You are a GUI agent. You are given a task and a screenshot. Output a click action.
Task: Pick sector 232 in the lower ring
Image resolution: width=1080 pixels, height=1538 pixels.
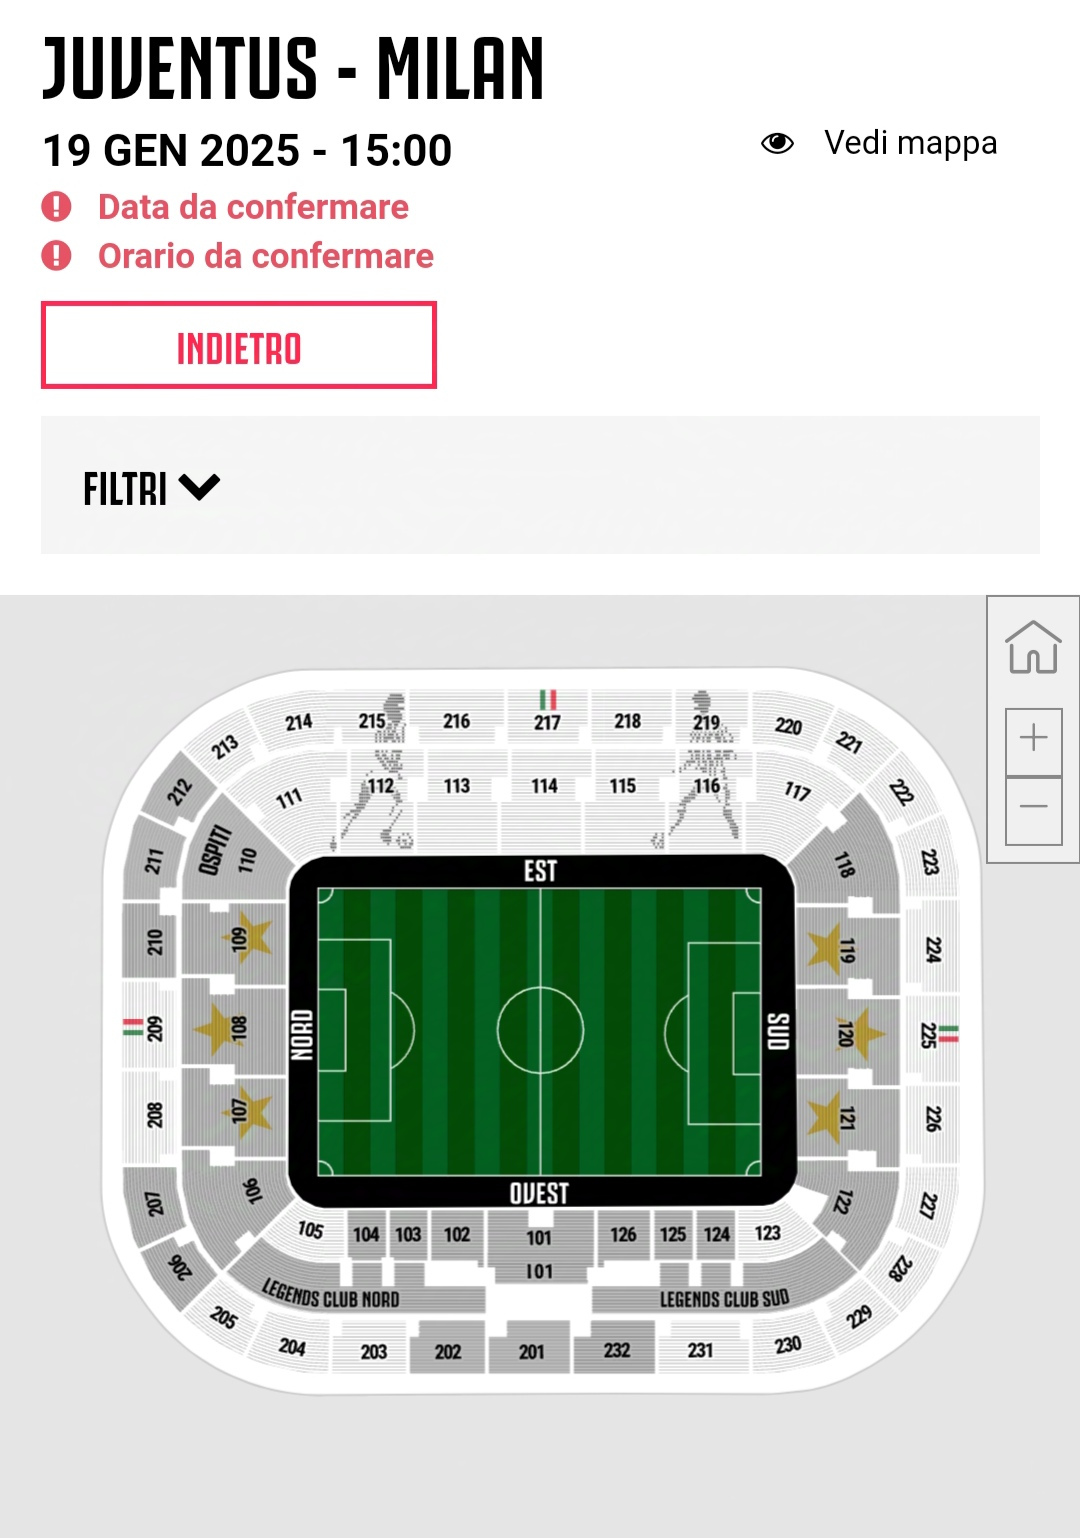coord(617,1350)
